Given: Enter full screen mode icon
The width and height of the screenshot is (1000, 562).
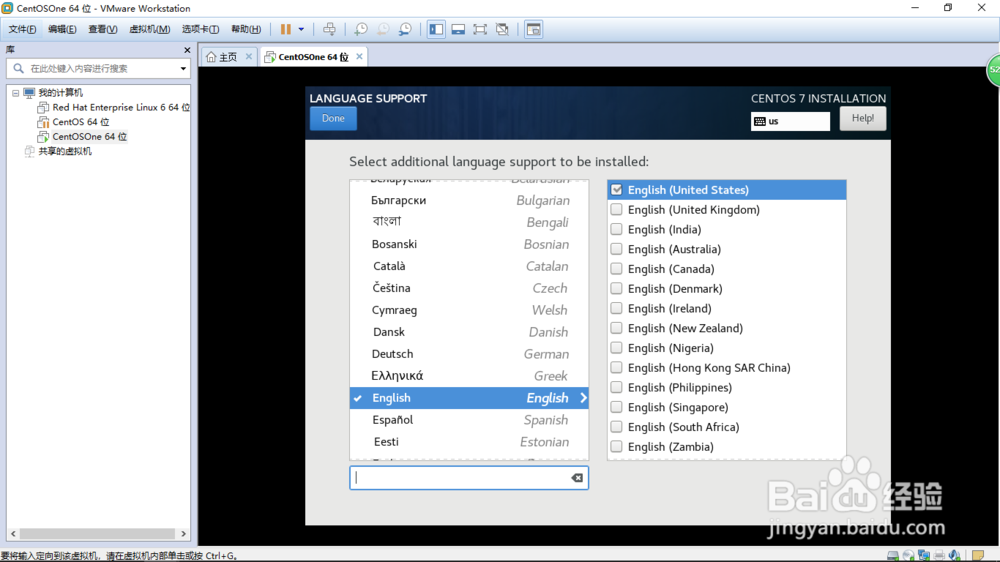Looking at the screenshot, I should click(480, 29).
